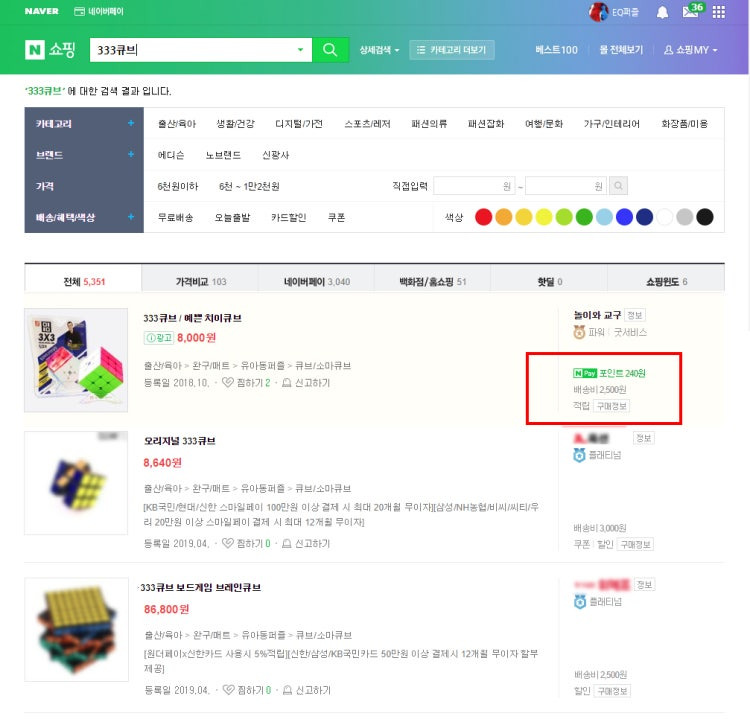Open the apps grid icon

click(718, 12)
